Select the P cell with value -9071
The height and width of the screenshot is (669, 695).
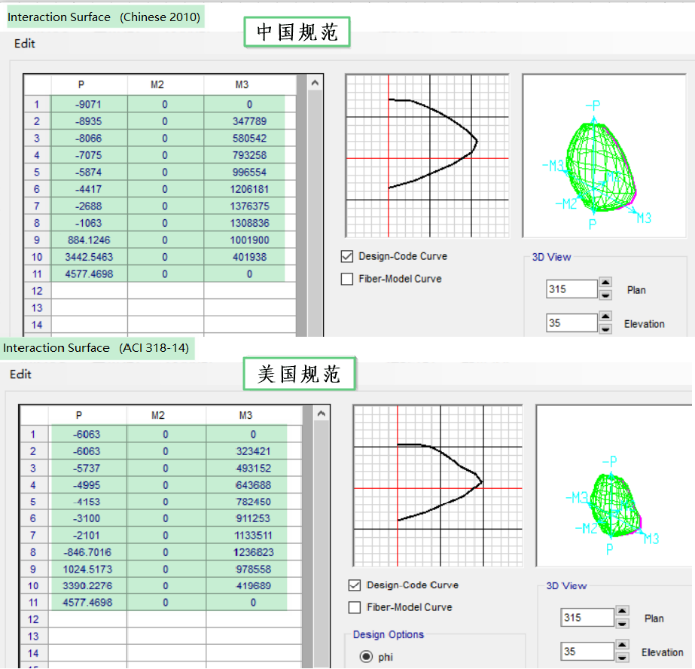tap(88, 104)
